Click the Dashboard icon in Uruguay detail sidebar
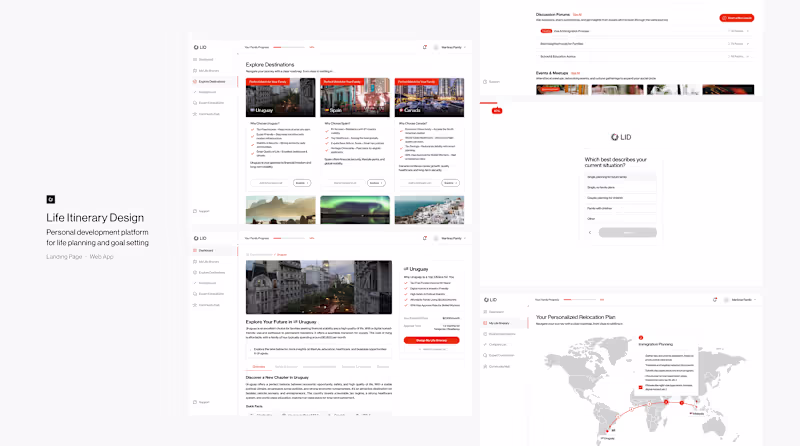This screenshot has height=446, width=800. click(195, 251)
